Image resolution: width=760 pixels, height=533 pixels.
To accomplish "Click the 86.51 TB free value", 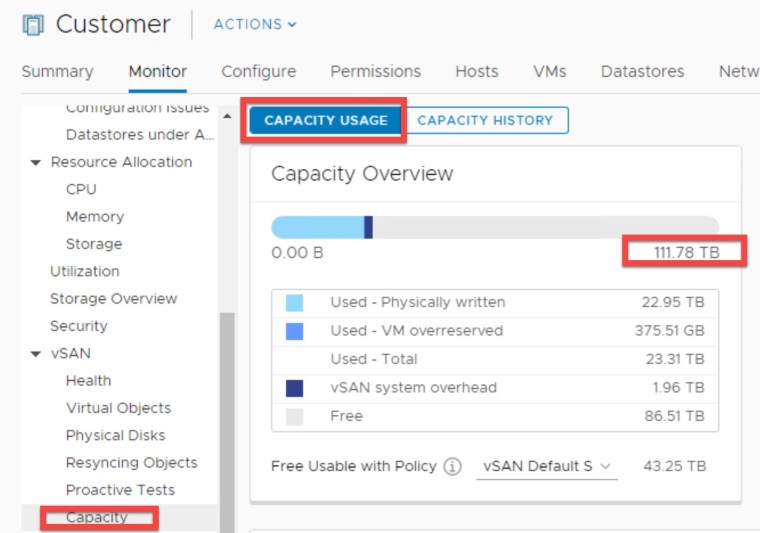I will click(x=674, y=416).
